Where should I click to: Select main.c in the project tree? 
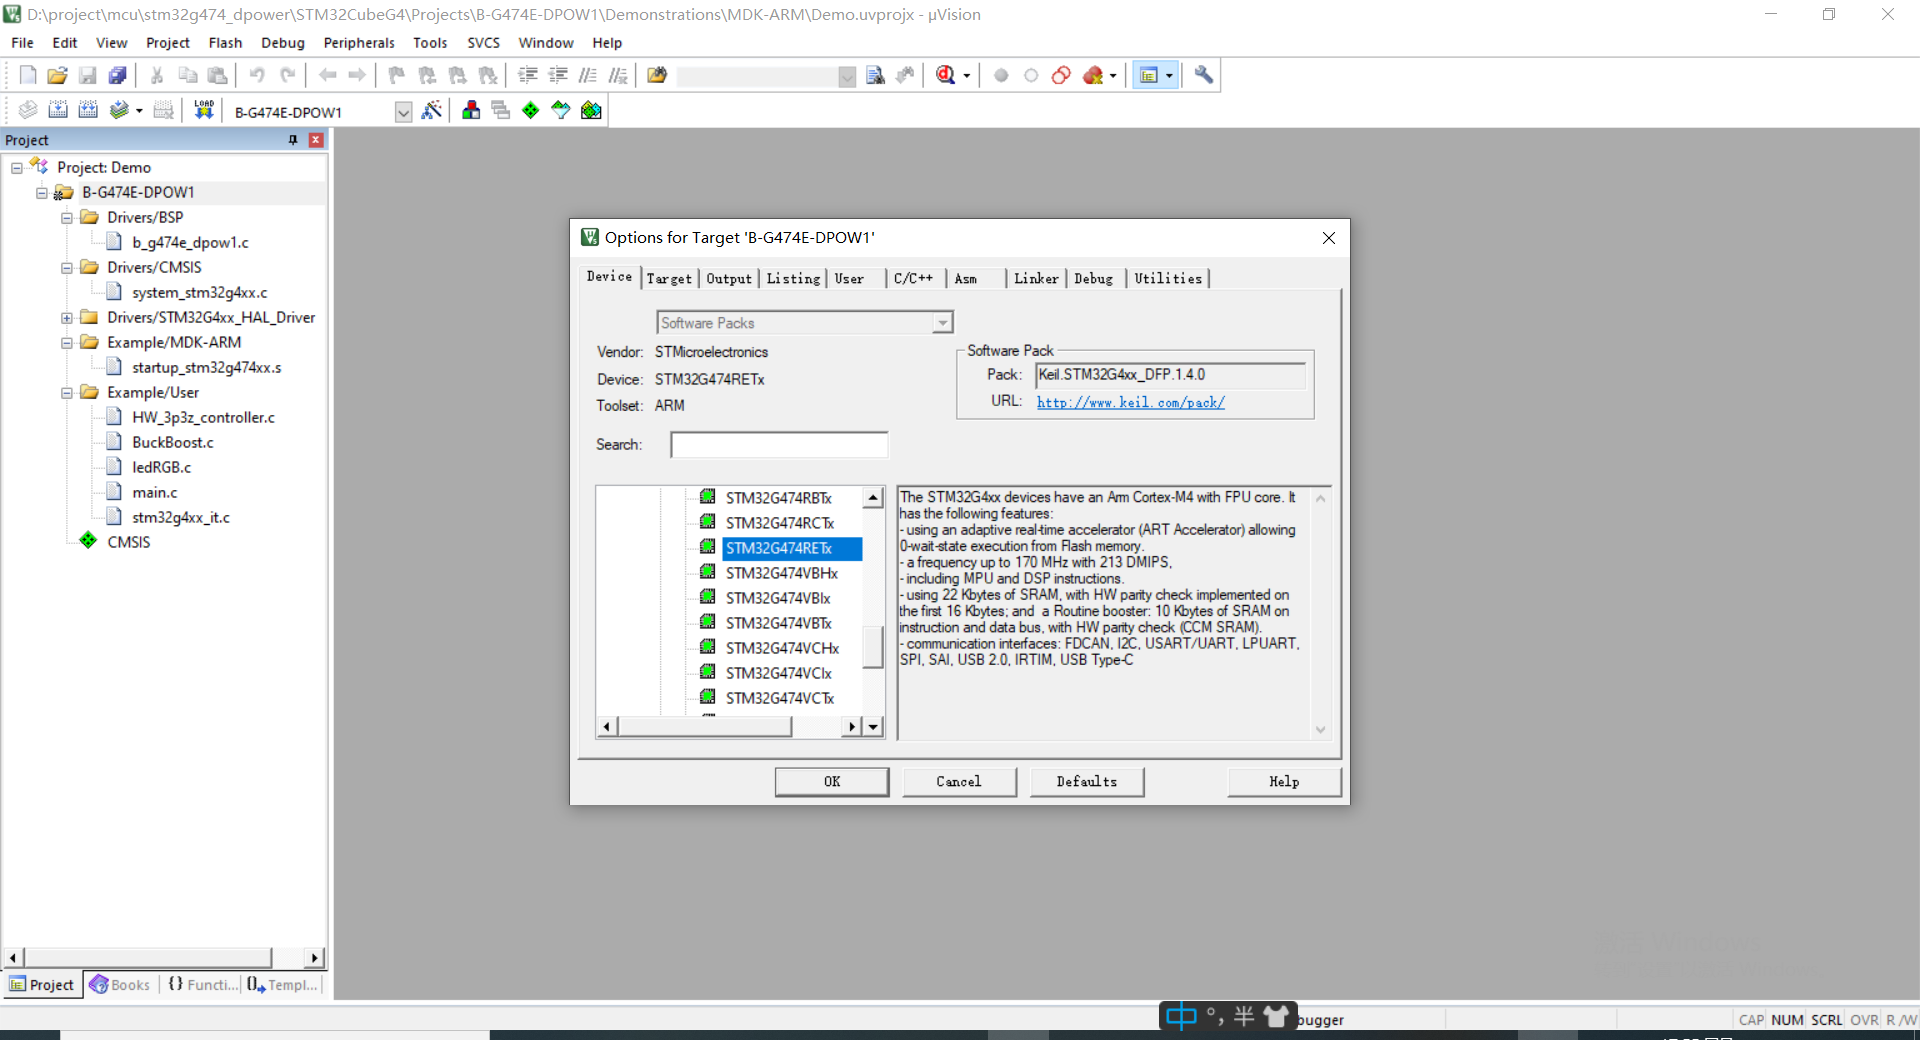(155, 492)
